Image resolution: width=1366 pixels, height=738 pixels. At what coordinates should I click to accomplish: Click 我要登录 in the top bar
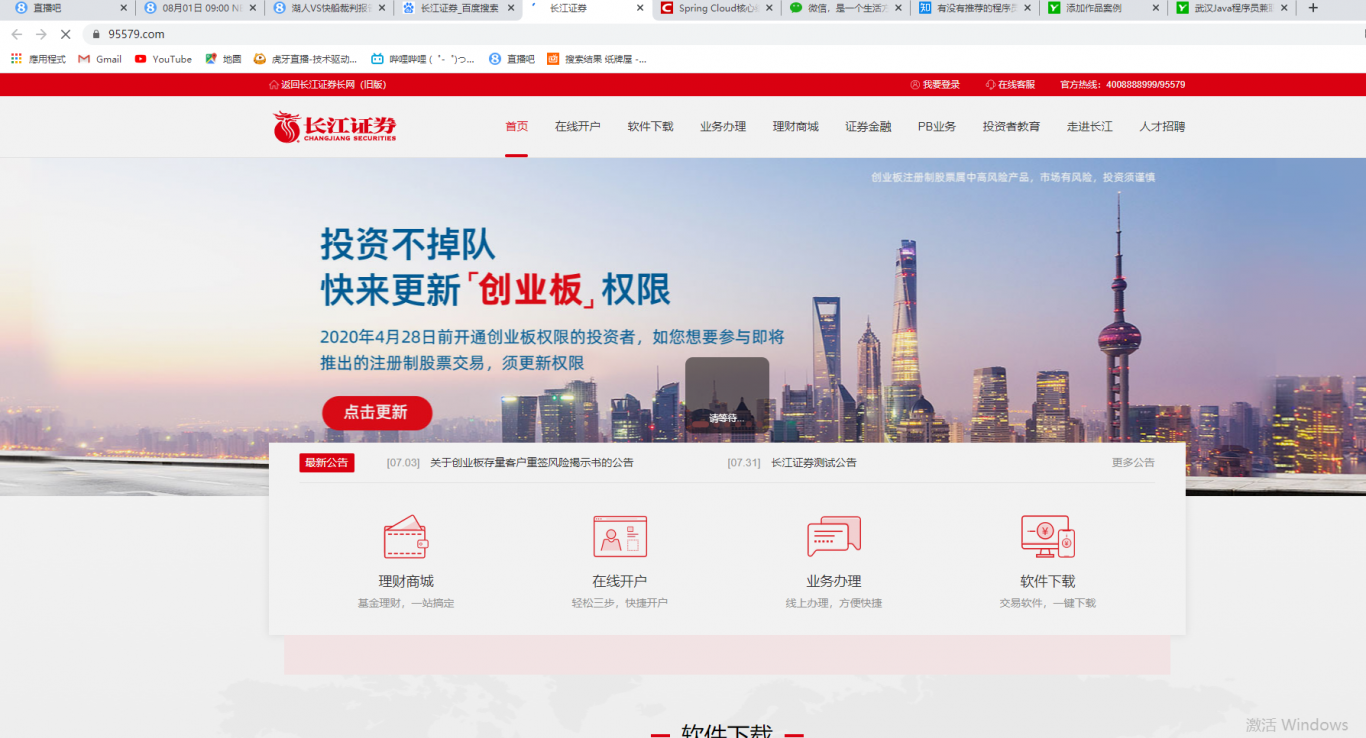pyautogui.click(x=935, y=85)
